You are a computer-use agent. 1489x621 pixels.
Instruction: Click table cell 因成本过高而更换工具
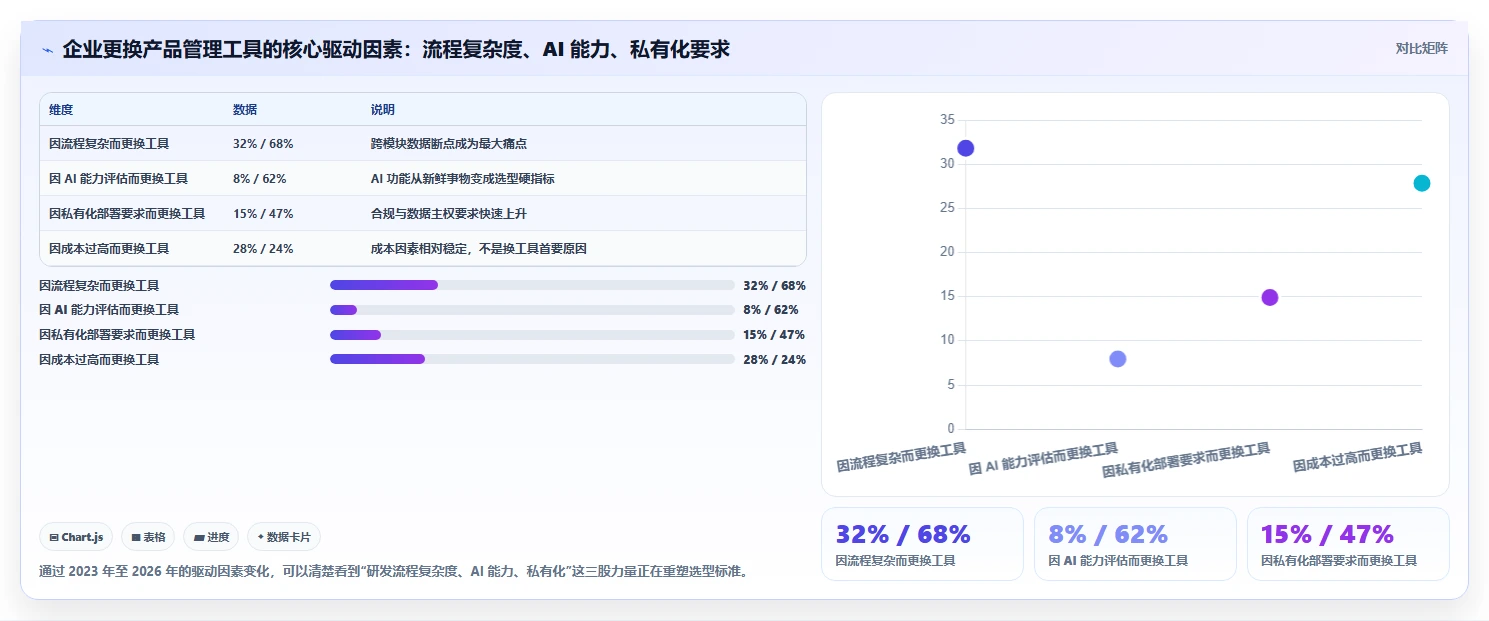(x=109, y=249)
